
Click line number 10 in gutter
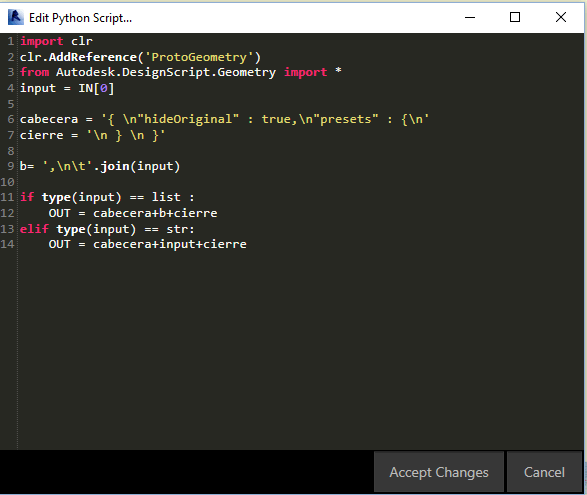7,182
